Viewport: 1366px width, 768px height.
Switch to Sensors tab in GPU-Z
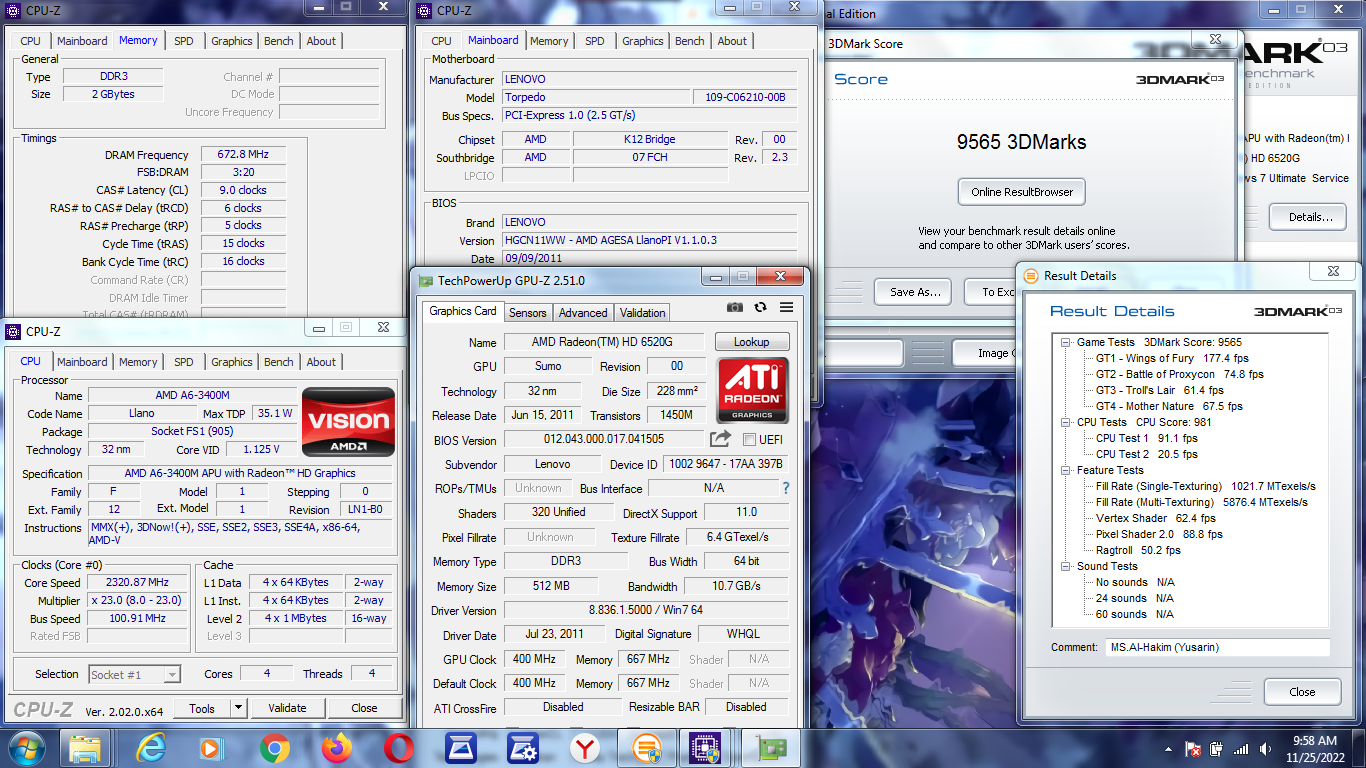click(528, 313)
